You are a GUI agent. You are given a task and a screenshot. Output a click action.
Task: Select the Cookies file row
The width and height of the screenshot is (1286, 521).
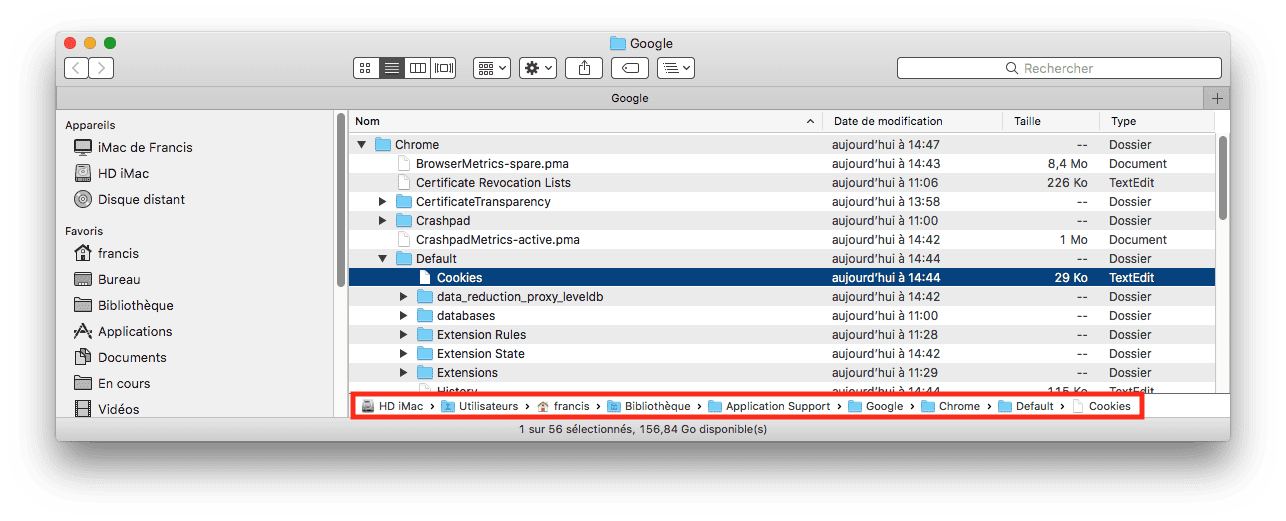[782, 278]
